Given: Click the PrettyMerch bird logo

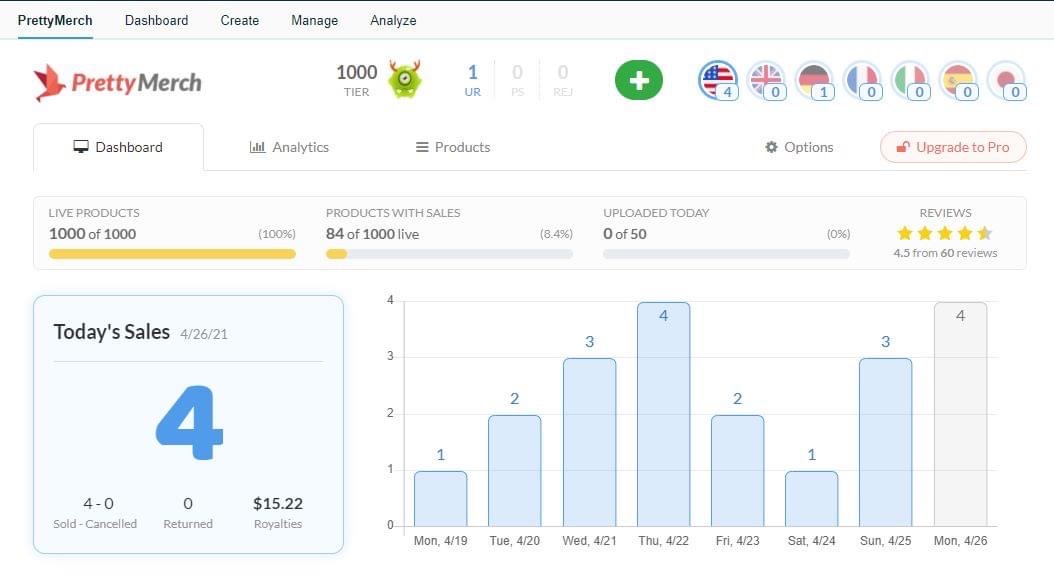Looking at the screenshot, I should [50, 83].
